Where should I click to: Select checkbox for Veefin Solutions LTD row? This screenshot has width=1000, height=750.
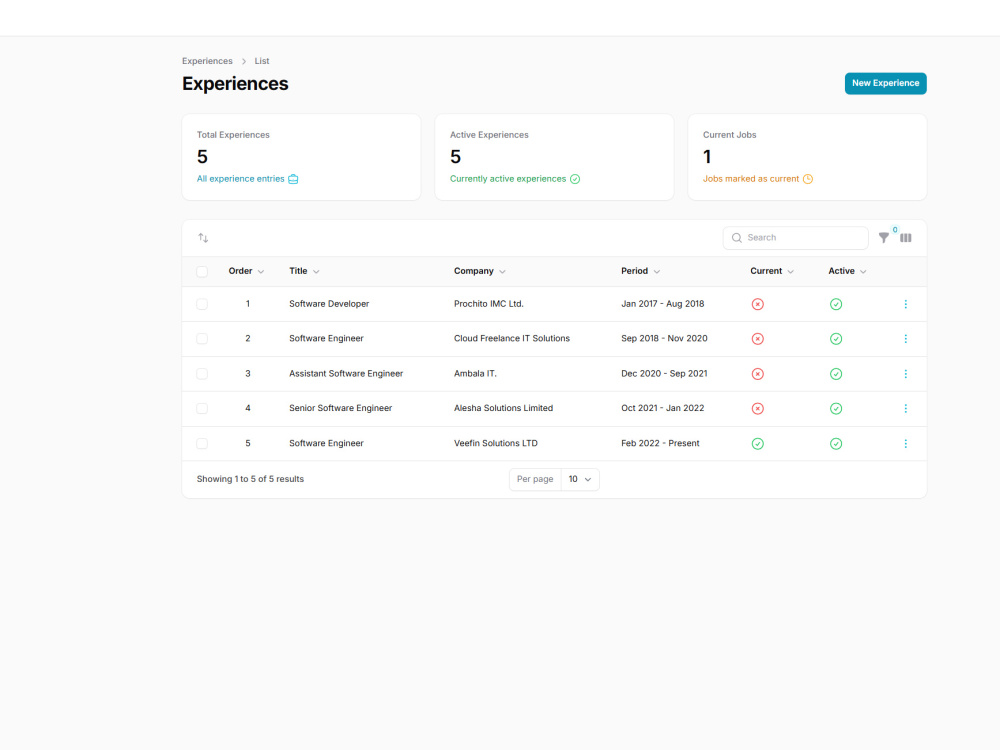[202, 443]
